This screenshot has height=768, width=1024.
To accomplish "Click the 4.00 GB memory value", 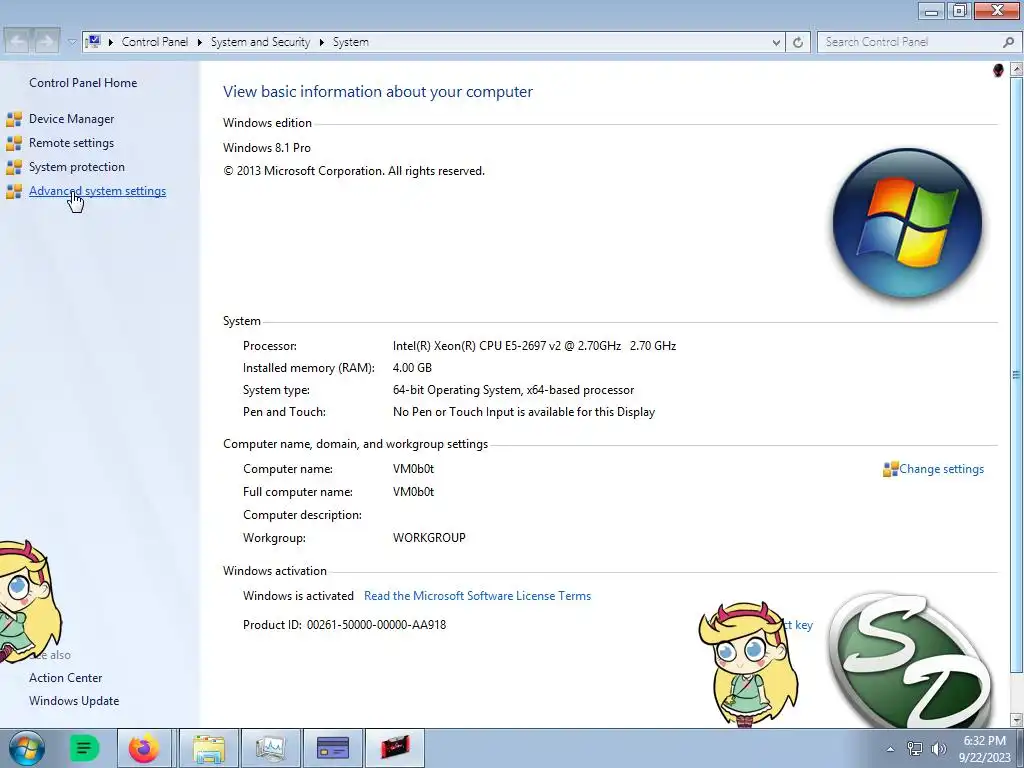I will (412, 368).
